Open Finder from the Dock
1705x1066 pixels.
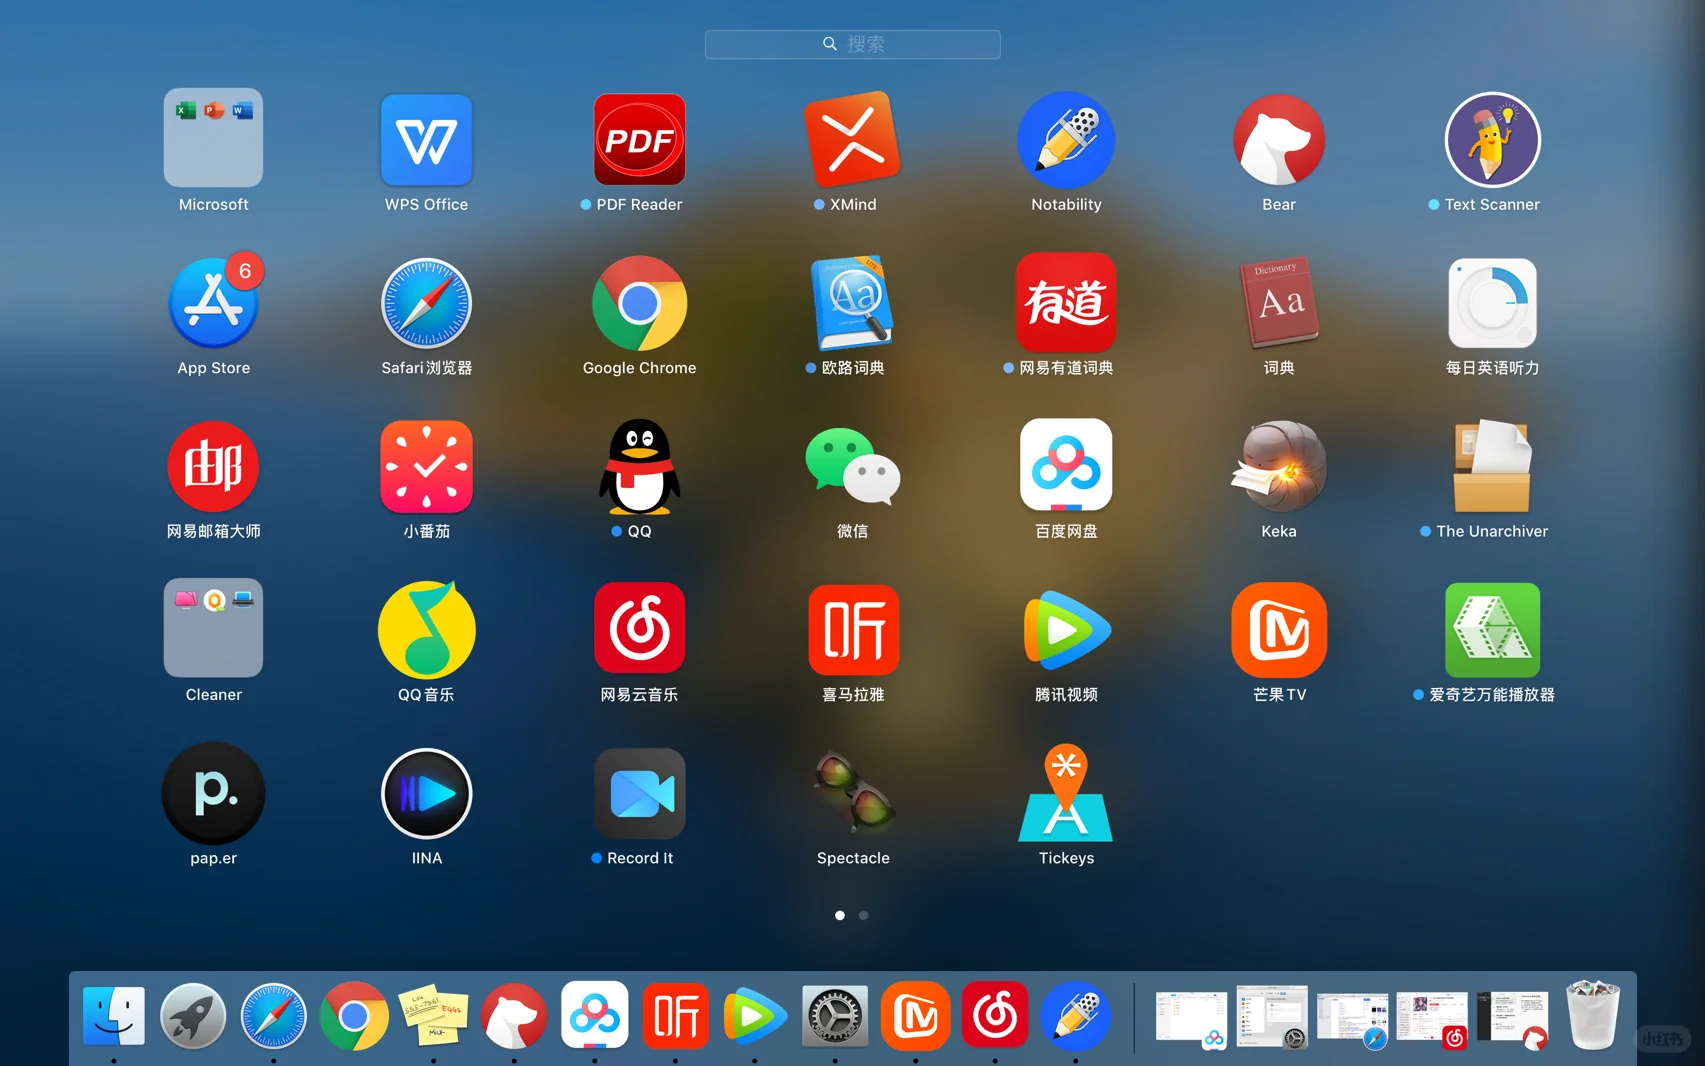(114, 1015)
